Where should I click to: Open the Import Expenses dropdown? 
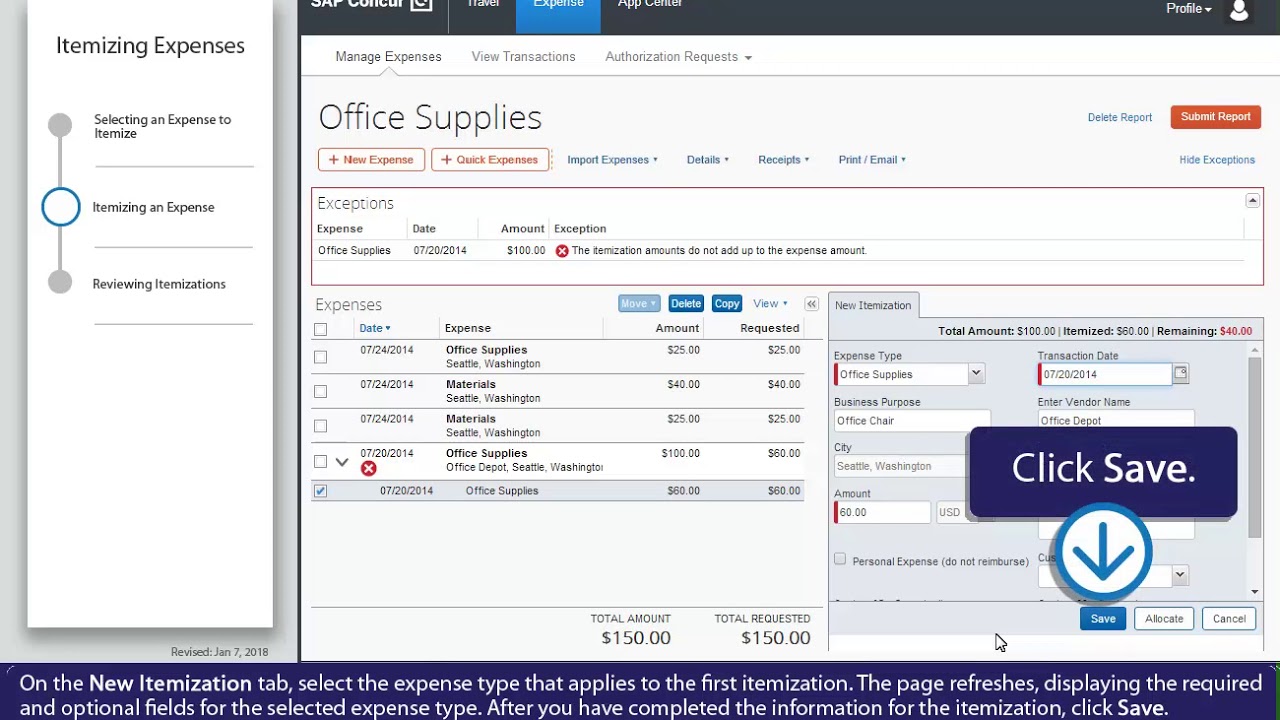tap(612, 160)
